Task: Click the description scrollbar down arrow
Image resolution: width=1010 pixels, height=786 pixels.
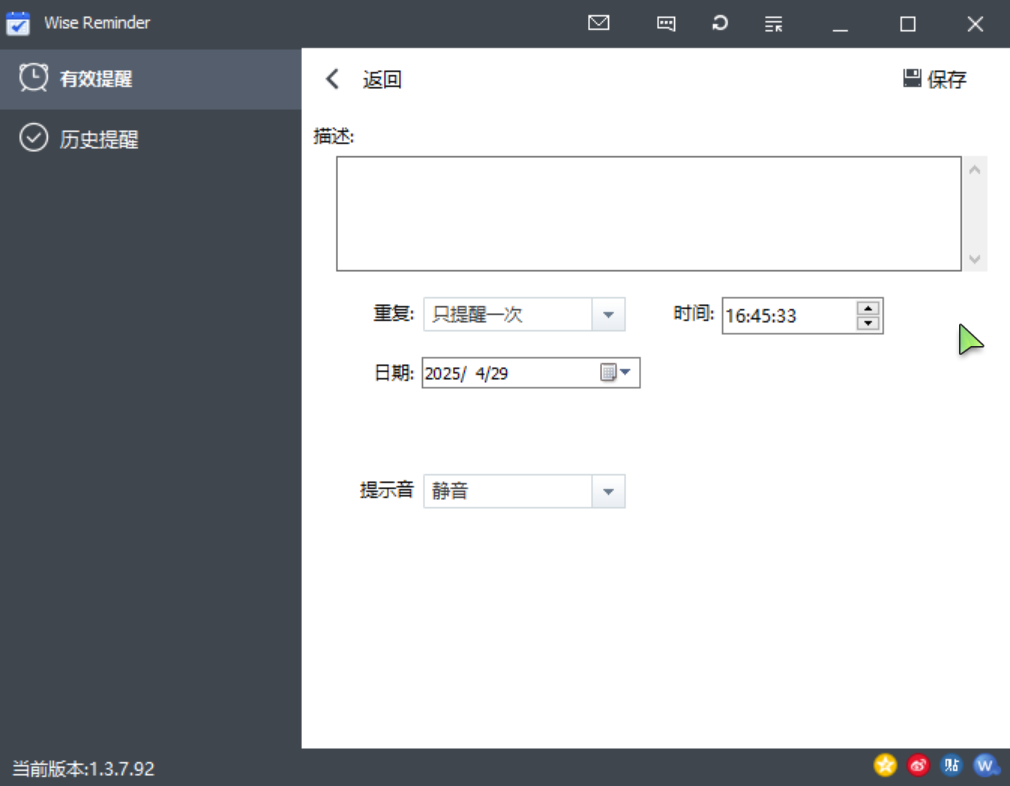Action: pos(975,258)
